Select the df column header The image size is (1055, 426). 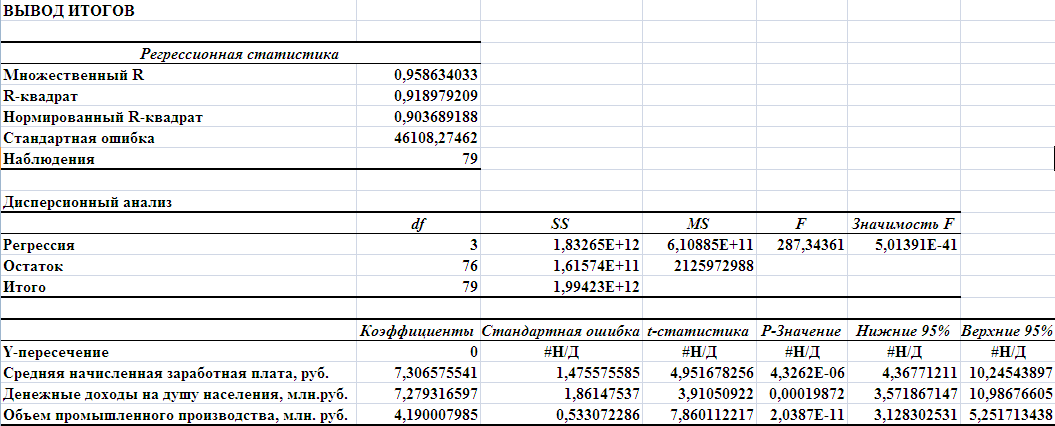pyautogui.click(x=418, y=224)
